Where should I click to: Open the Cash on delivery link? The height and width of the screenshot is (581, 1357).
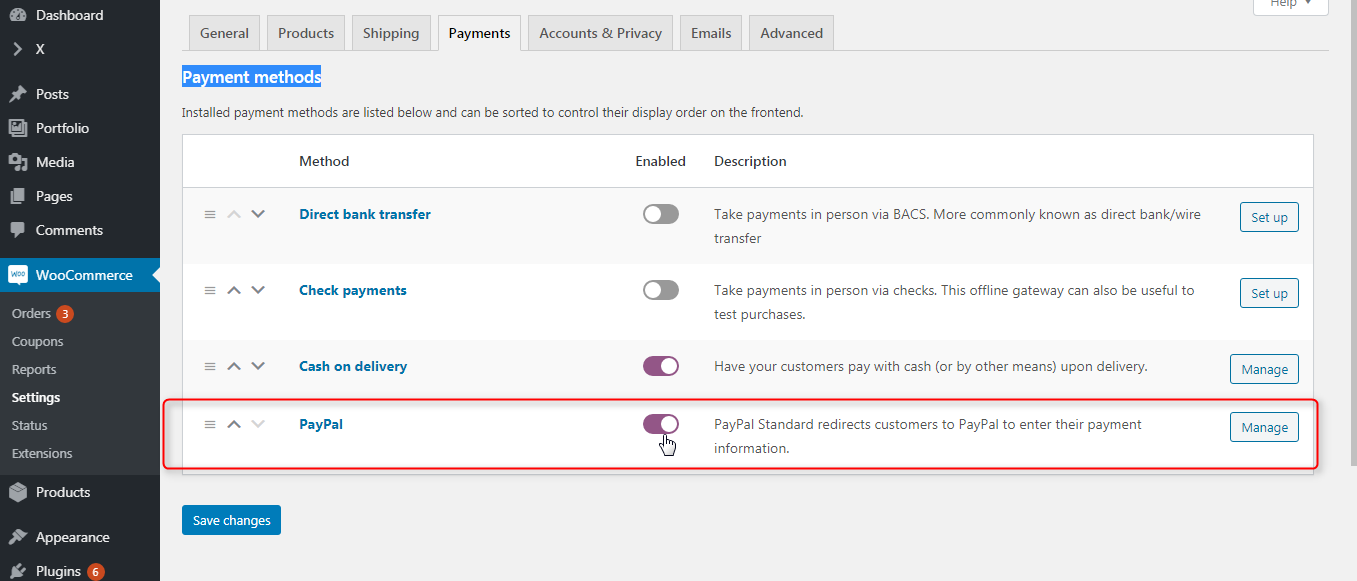[x=353, y=366]
